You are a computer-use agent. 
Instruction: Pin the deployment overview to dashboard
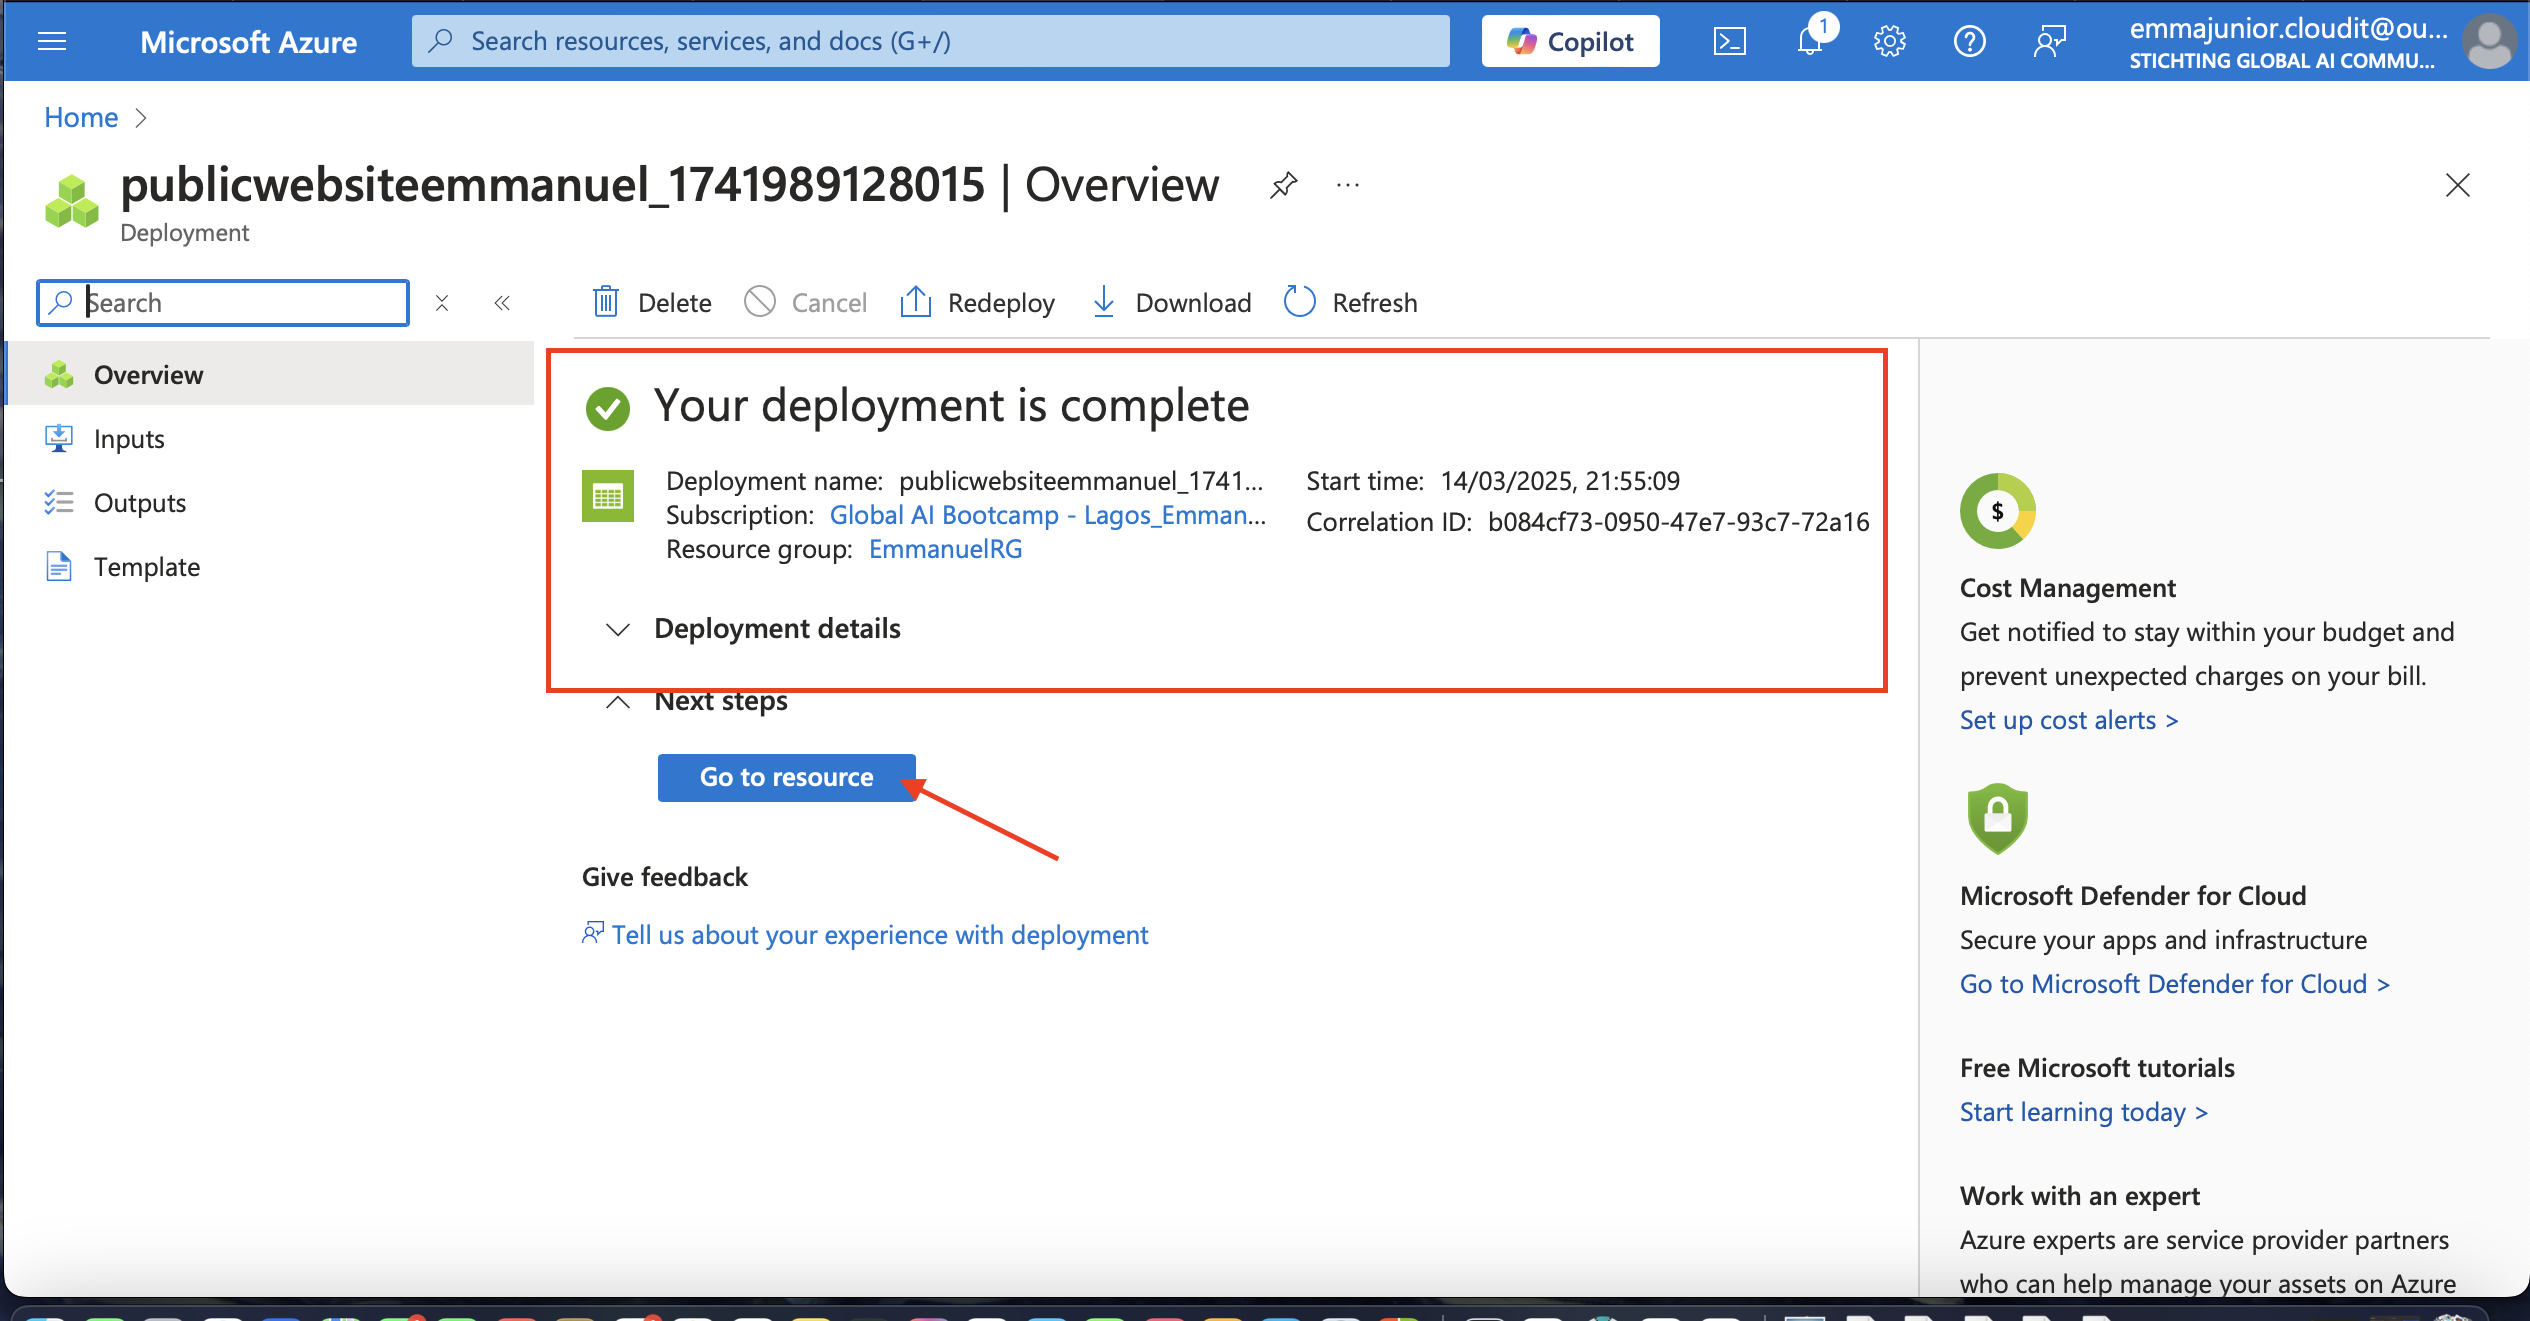[x=1283, y=185]
